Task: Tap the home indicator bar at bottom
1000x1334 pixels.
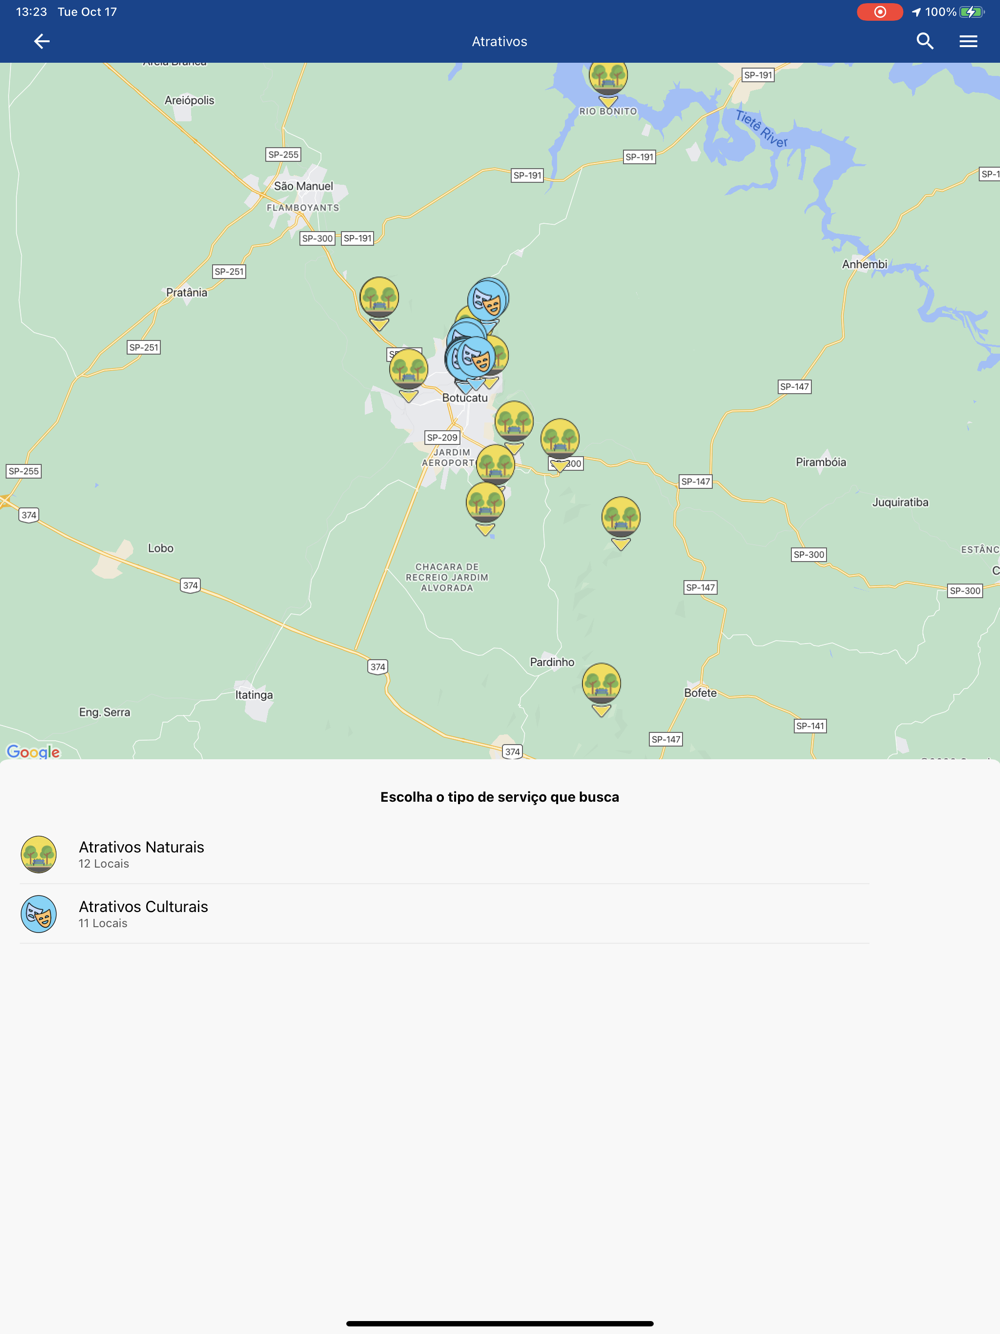Action: click(500, 1323)
